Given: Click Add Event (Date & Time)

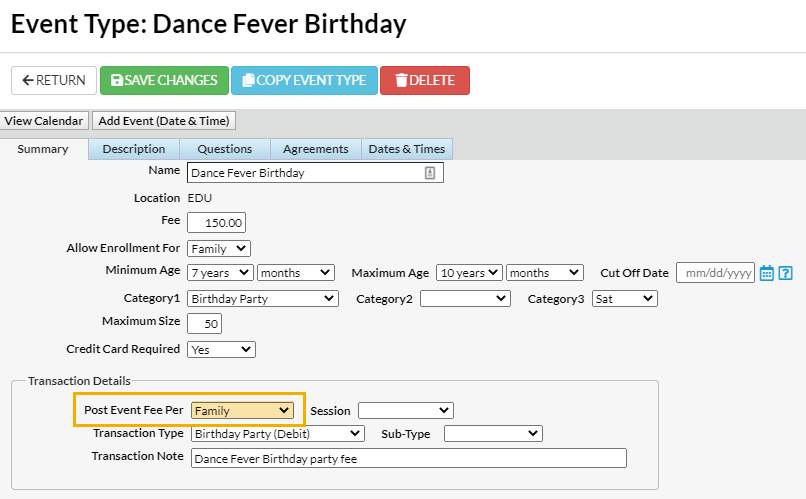Looking at the screenshot, I should (164, 121).
